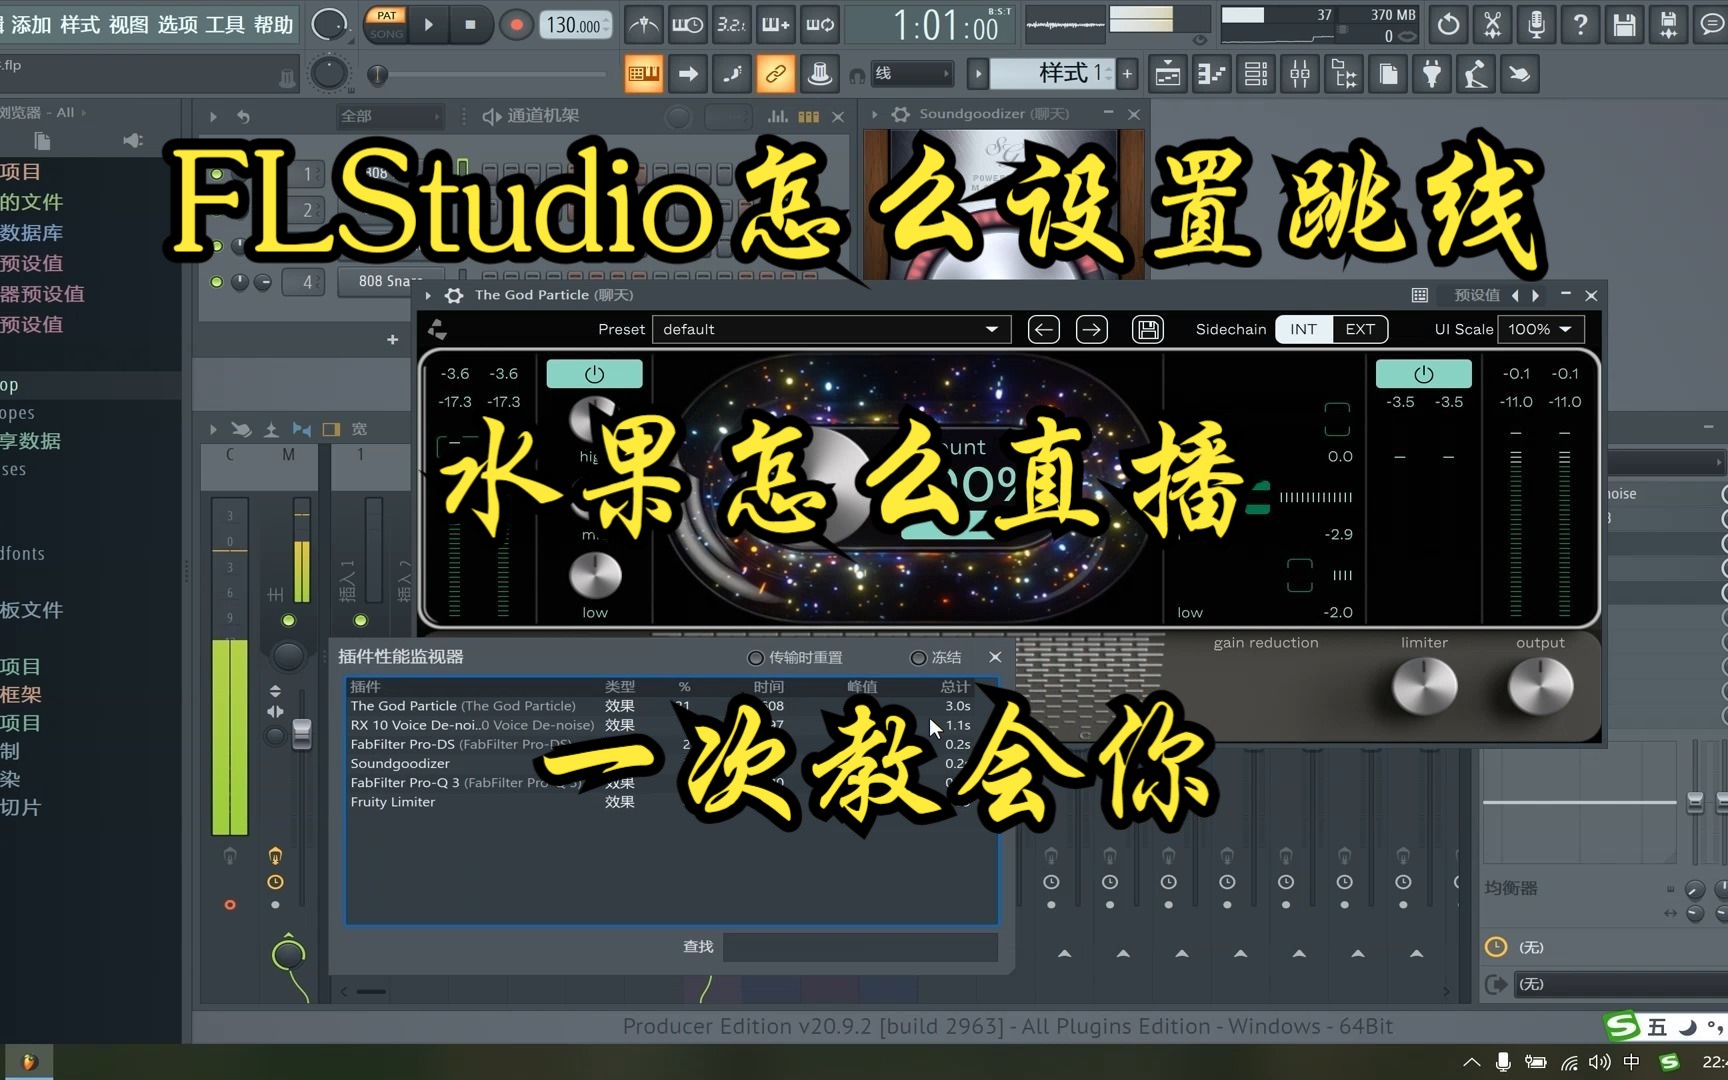The height and width of the screenshot is (1080, 1728).
Task: Add channel with plus in channel rack
Action: click(392, 340)
